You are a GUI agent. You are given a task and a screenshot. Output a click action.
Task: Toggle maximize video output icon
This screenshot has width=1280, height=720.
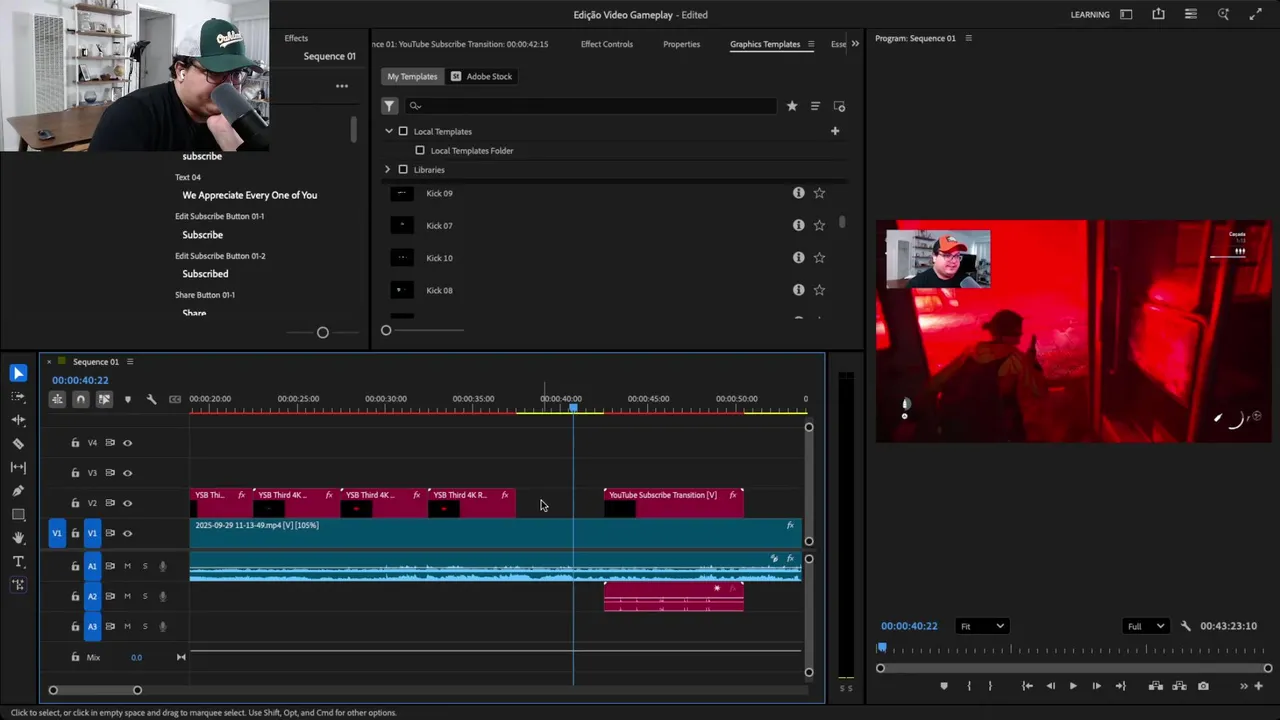(x=1255, y=14)
